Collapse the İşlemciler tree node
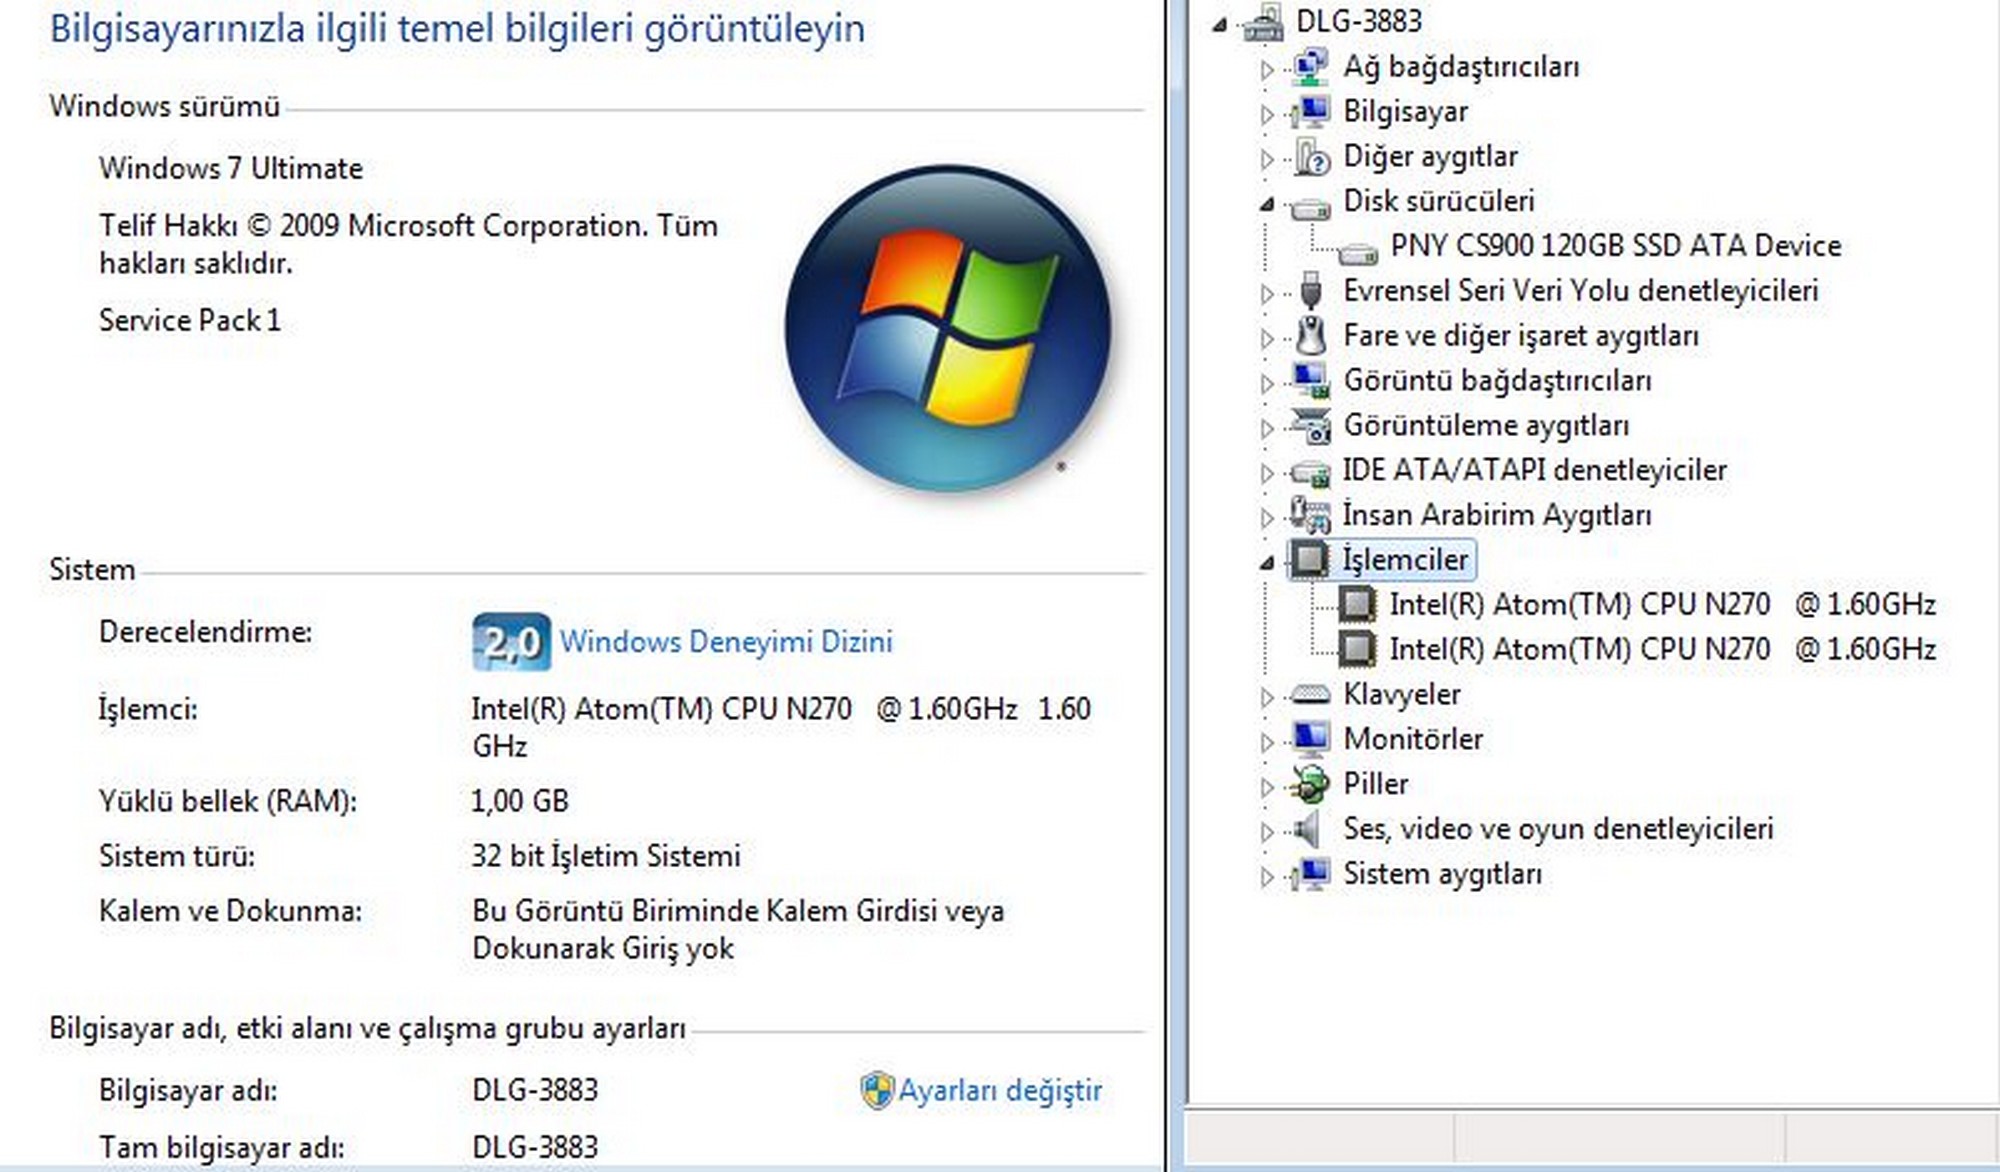 pyautogui.click(x=1267, y=562)
